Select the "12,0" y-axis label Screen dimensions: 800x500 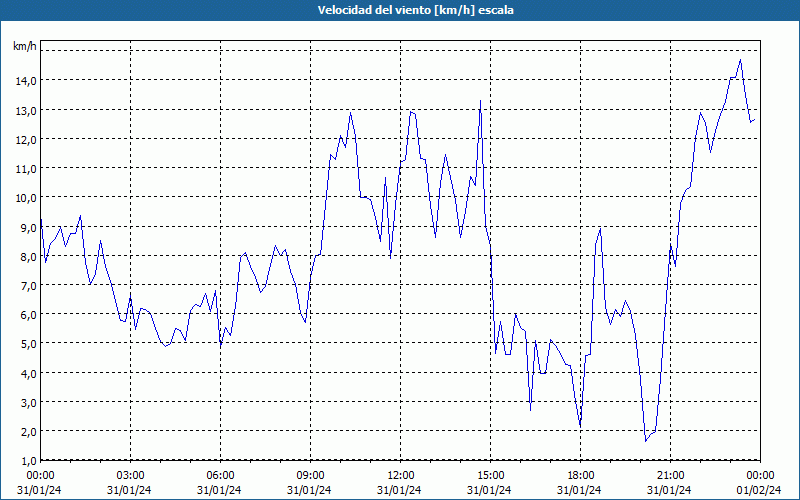[26, 139]
